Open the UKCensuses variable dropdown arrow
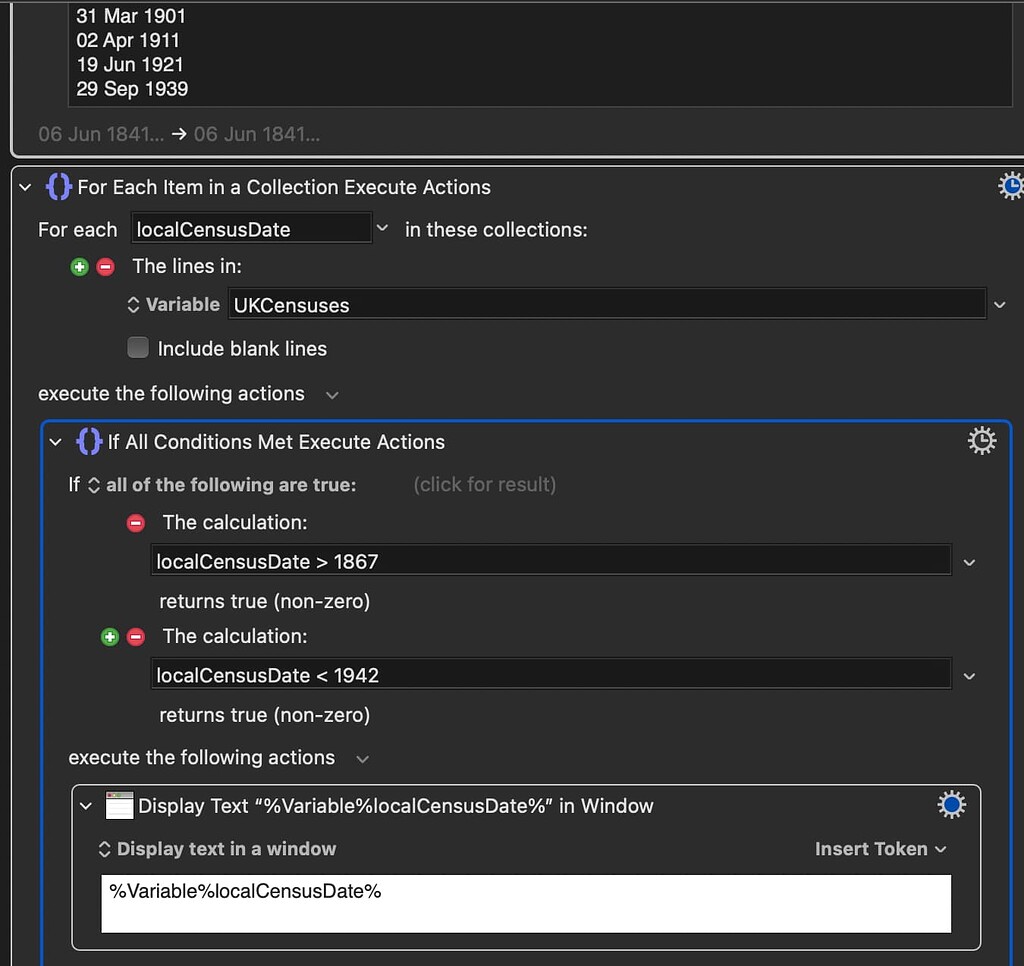Viewport: 1024px width, 966px height. (999, 305)
